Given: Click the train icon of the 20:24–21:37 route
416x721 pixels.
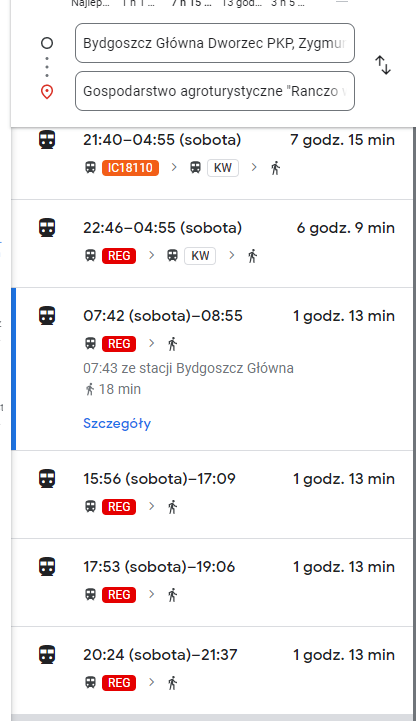Looking at the screenshot, I should click(47, 654).
